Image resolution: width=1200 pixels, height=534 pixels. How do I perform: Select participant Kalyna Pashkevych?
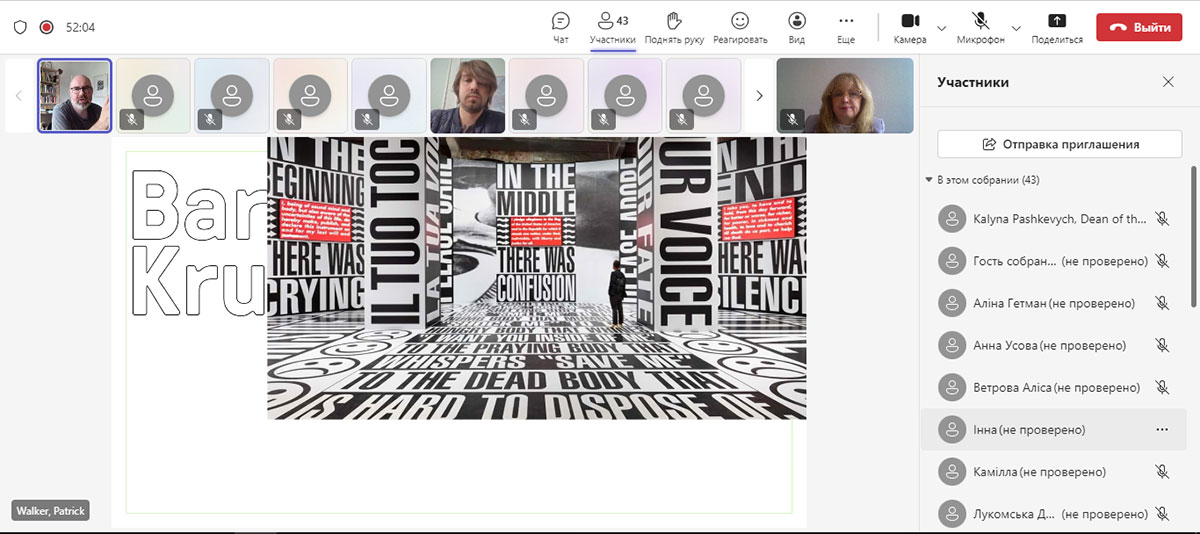(x=1054, y=219)
